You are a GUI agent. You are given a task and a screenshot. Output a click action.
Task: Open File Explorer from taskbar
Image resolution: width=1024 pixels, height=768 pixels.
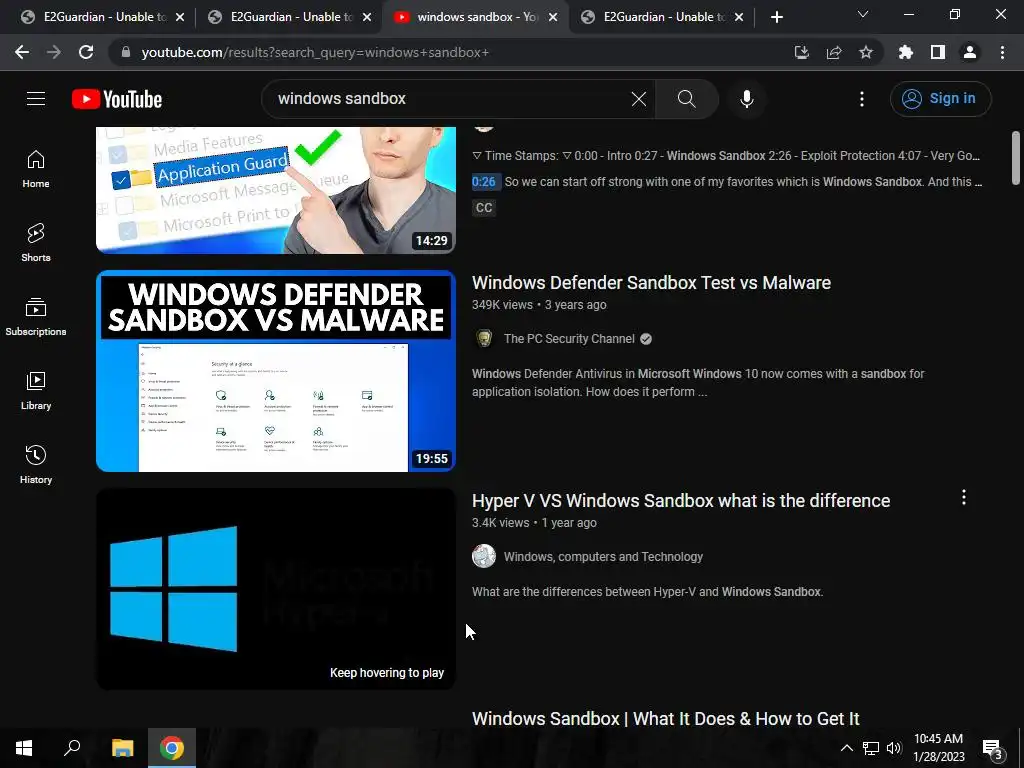click(x=122, y=748)
